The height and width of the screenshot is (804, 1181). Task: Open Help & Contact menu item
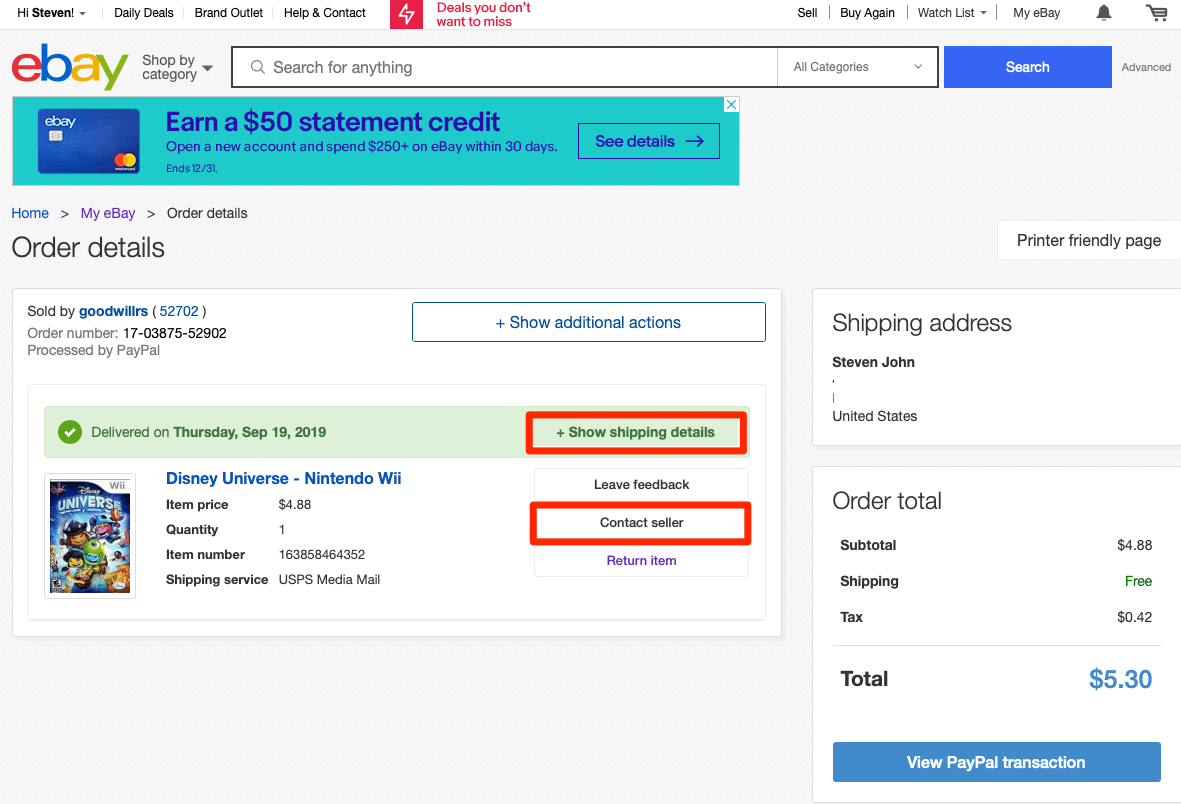(x=325, y=13)
